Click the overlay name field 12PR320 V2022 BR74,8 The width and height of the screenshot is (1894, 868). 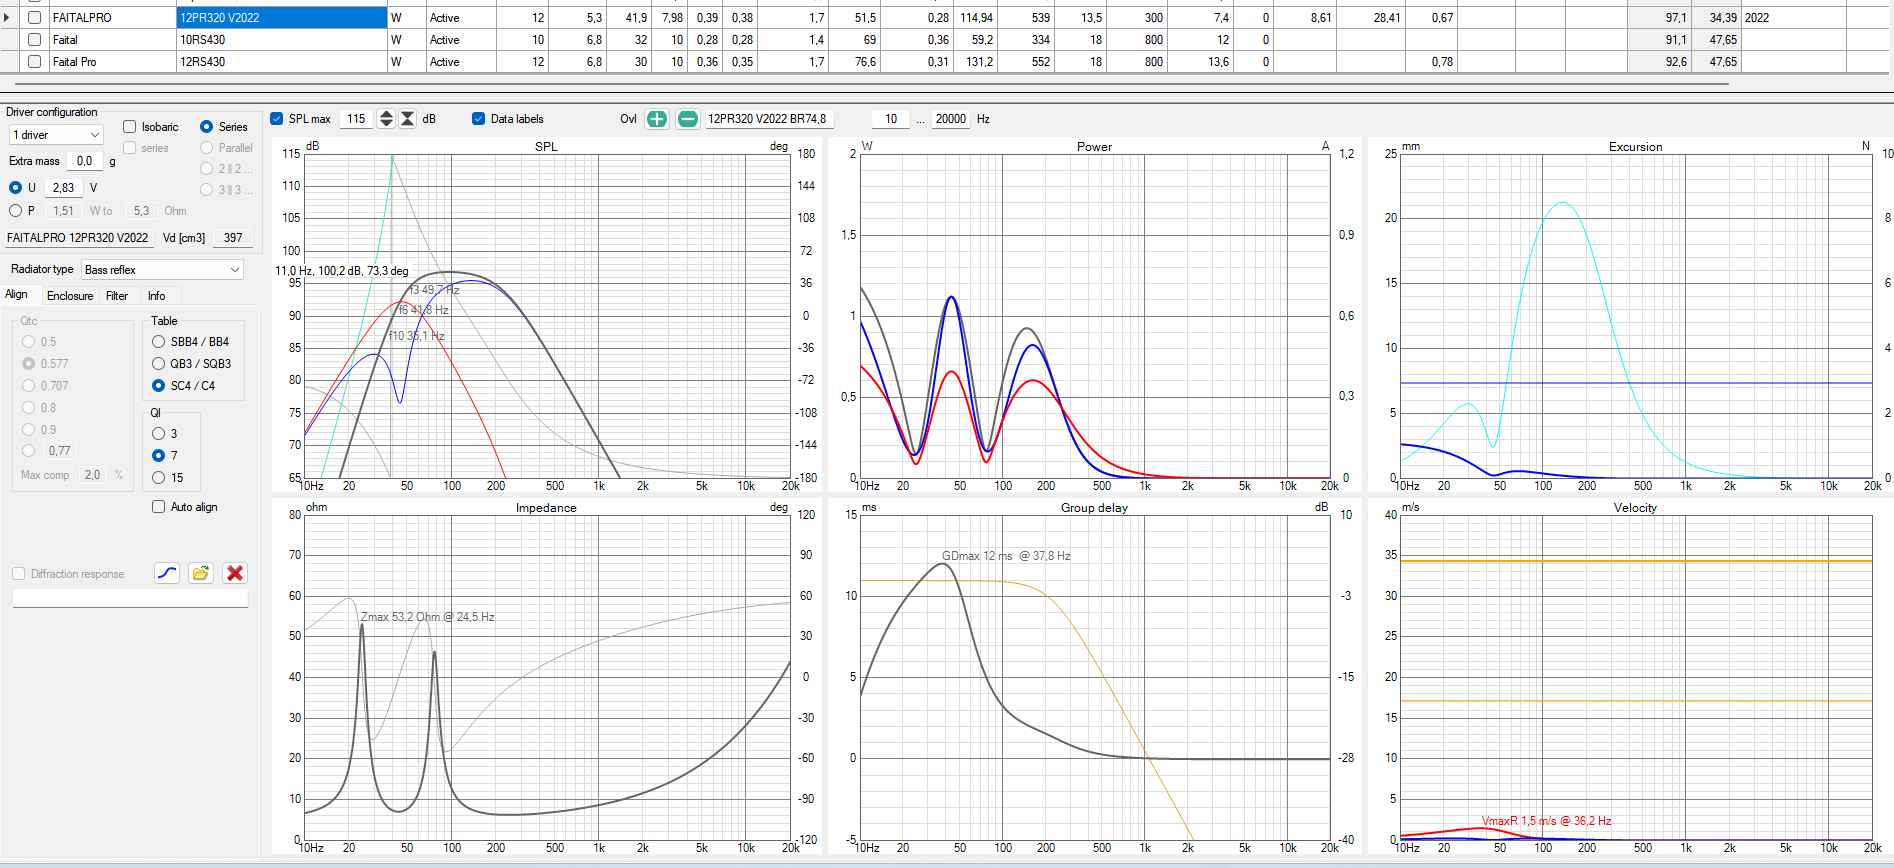769,119
